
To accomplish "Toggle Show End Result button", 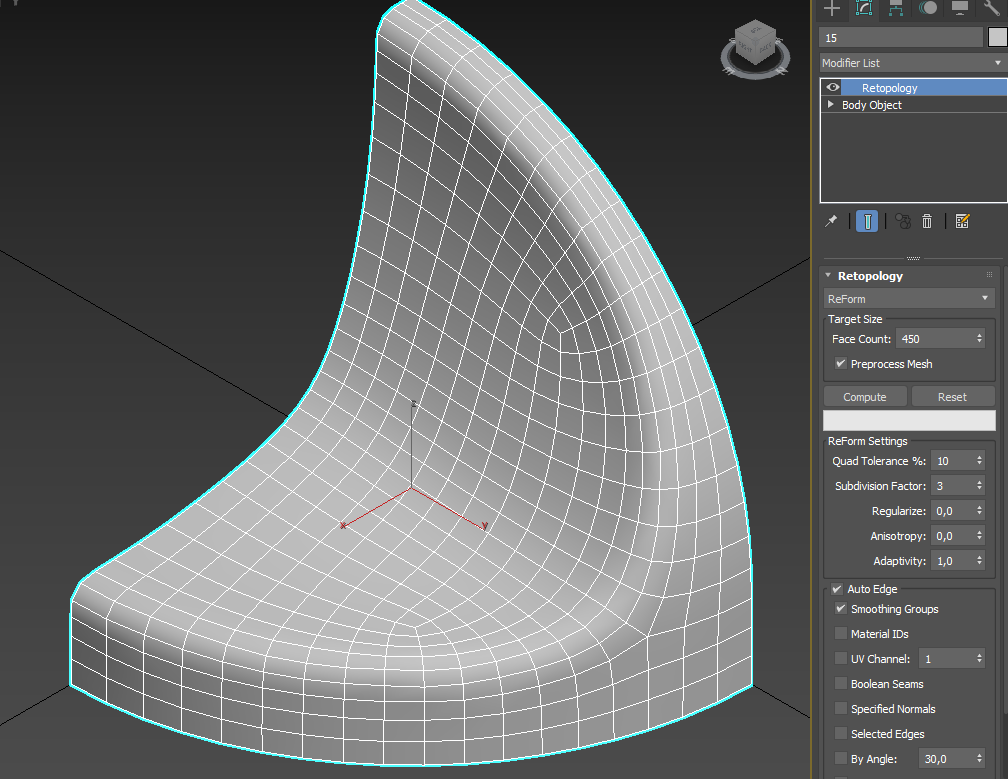I will click(x=867, y=221).
